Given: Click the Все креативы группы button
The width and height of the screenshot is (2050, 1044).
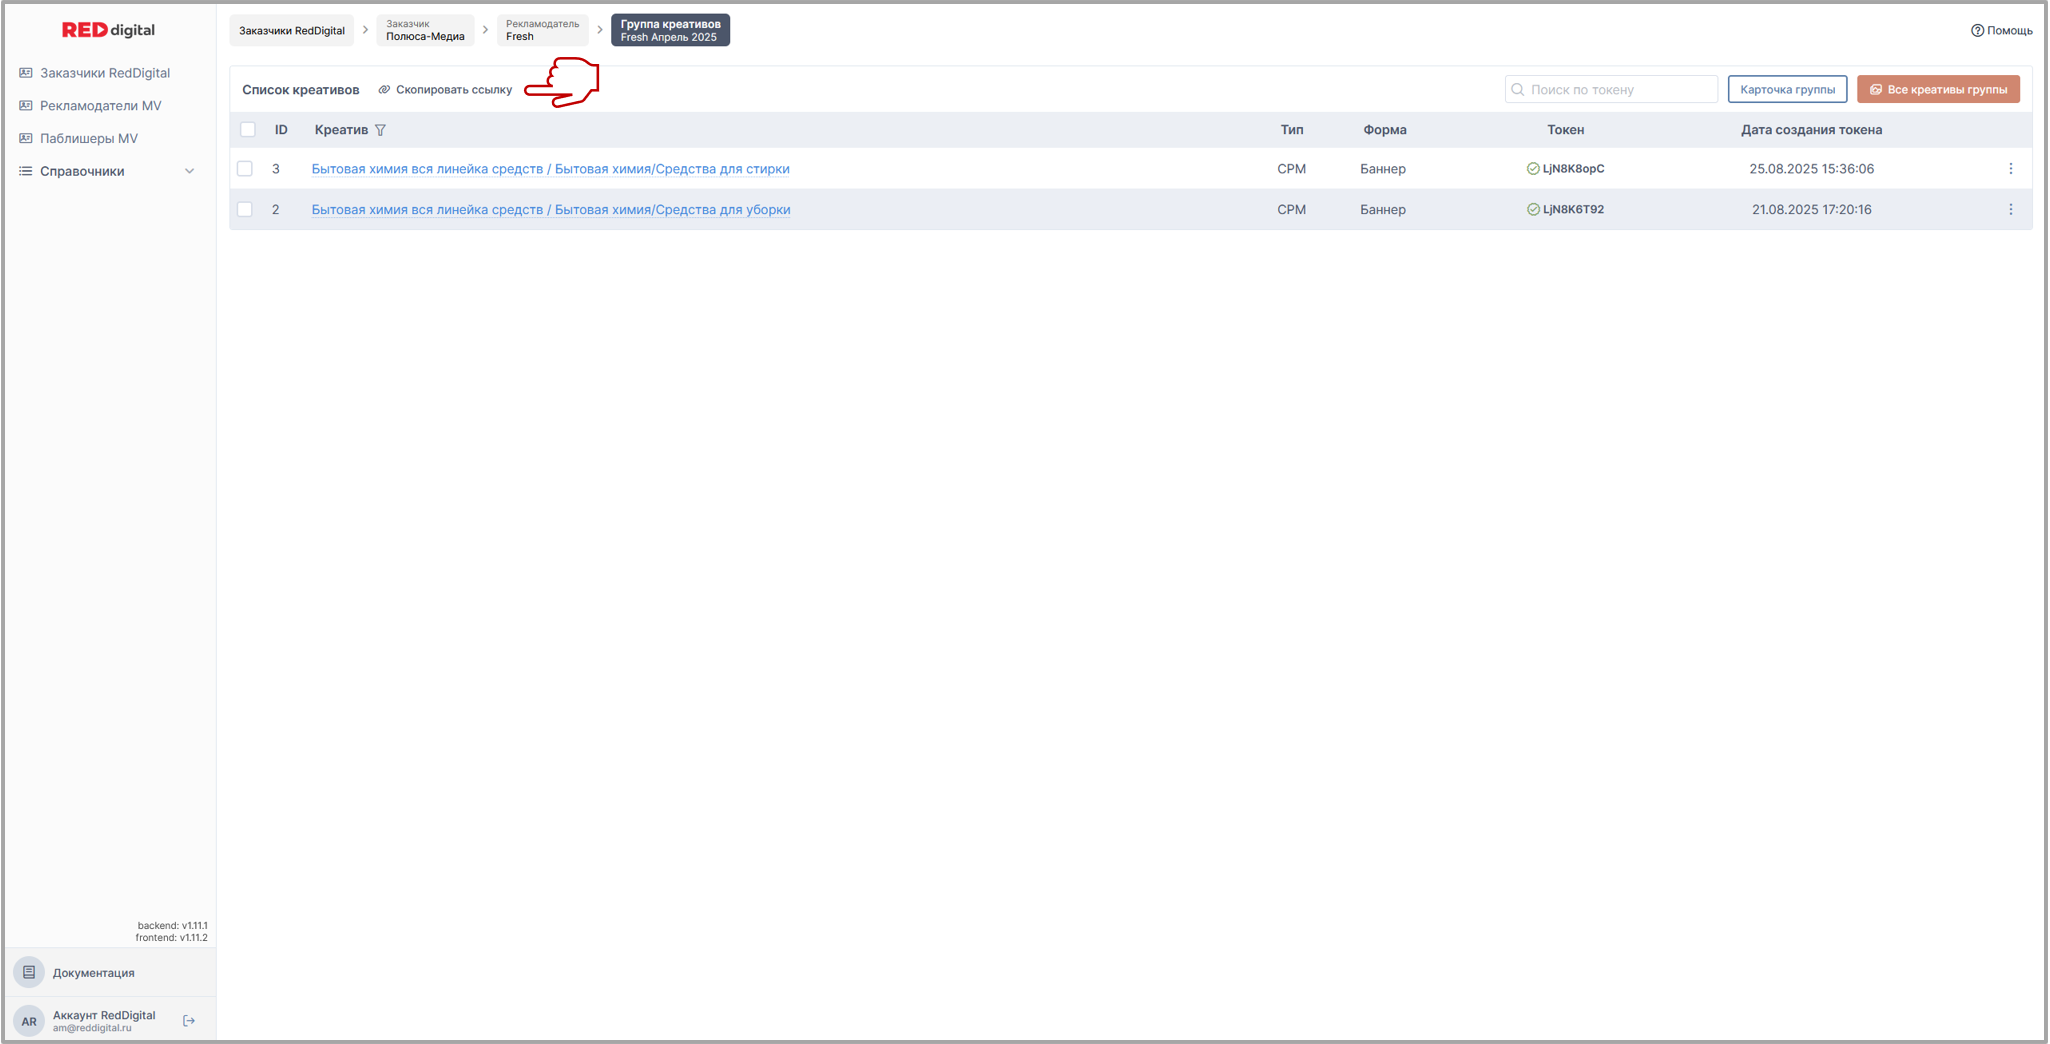Looking at the screenshot, I should (1937, 90).
